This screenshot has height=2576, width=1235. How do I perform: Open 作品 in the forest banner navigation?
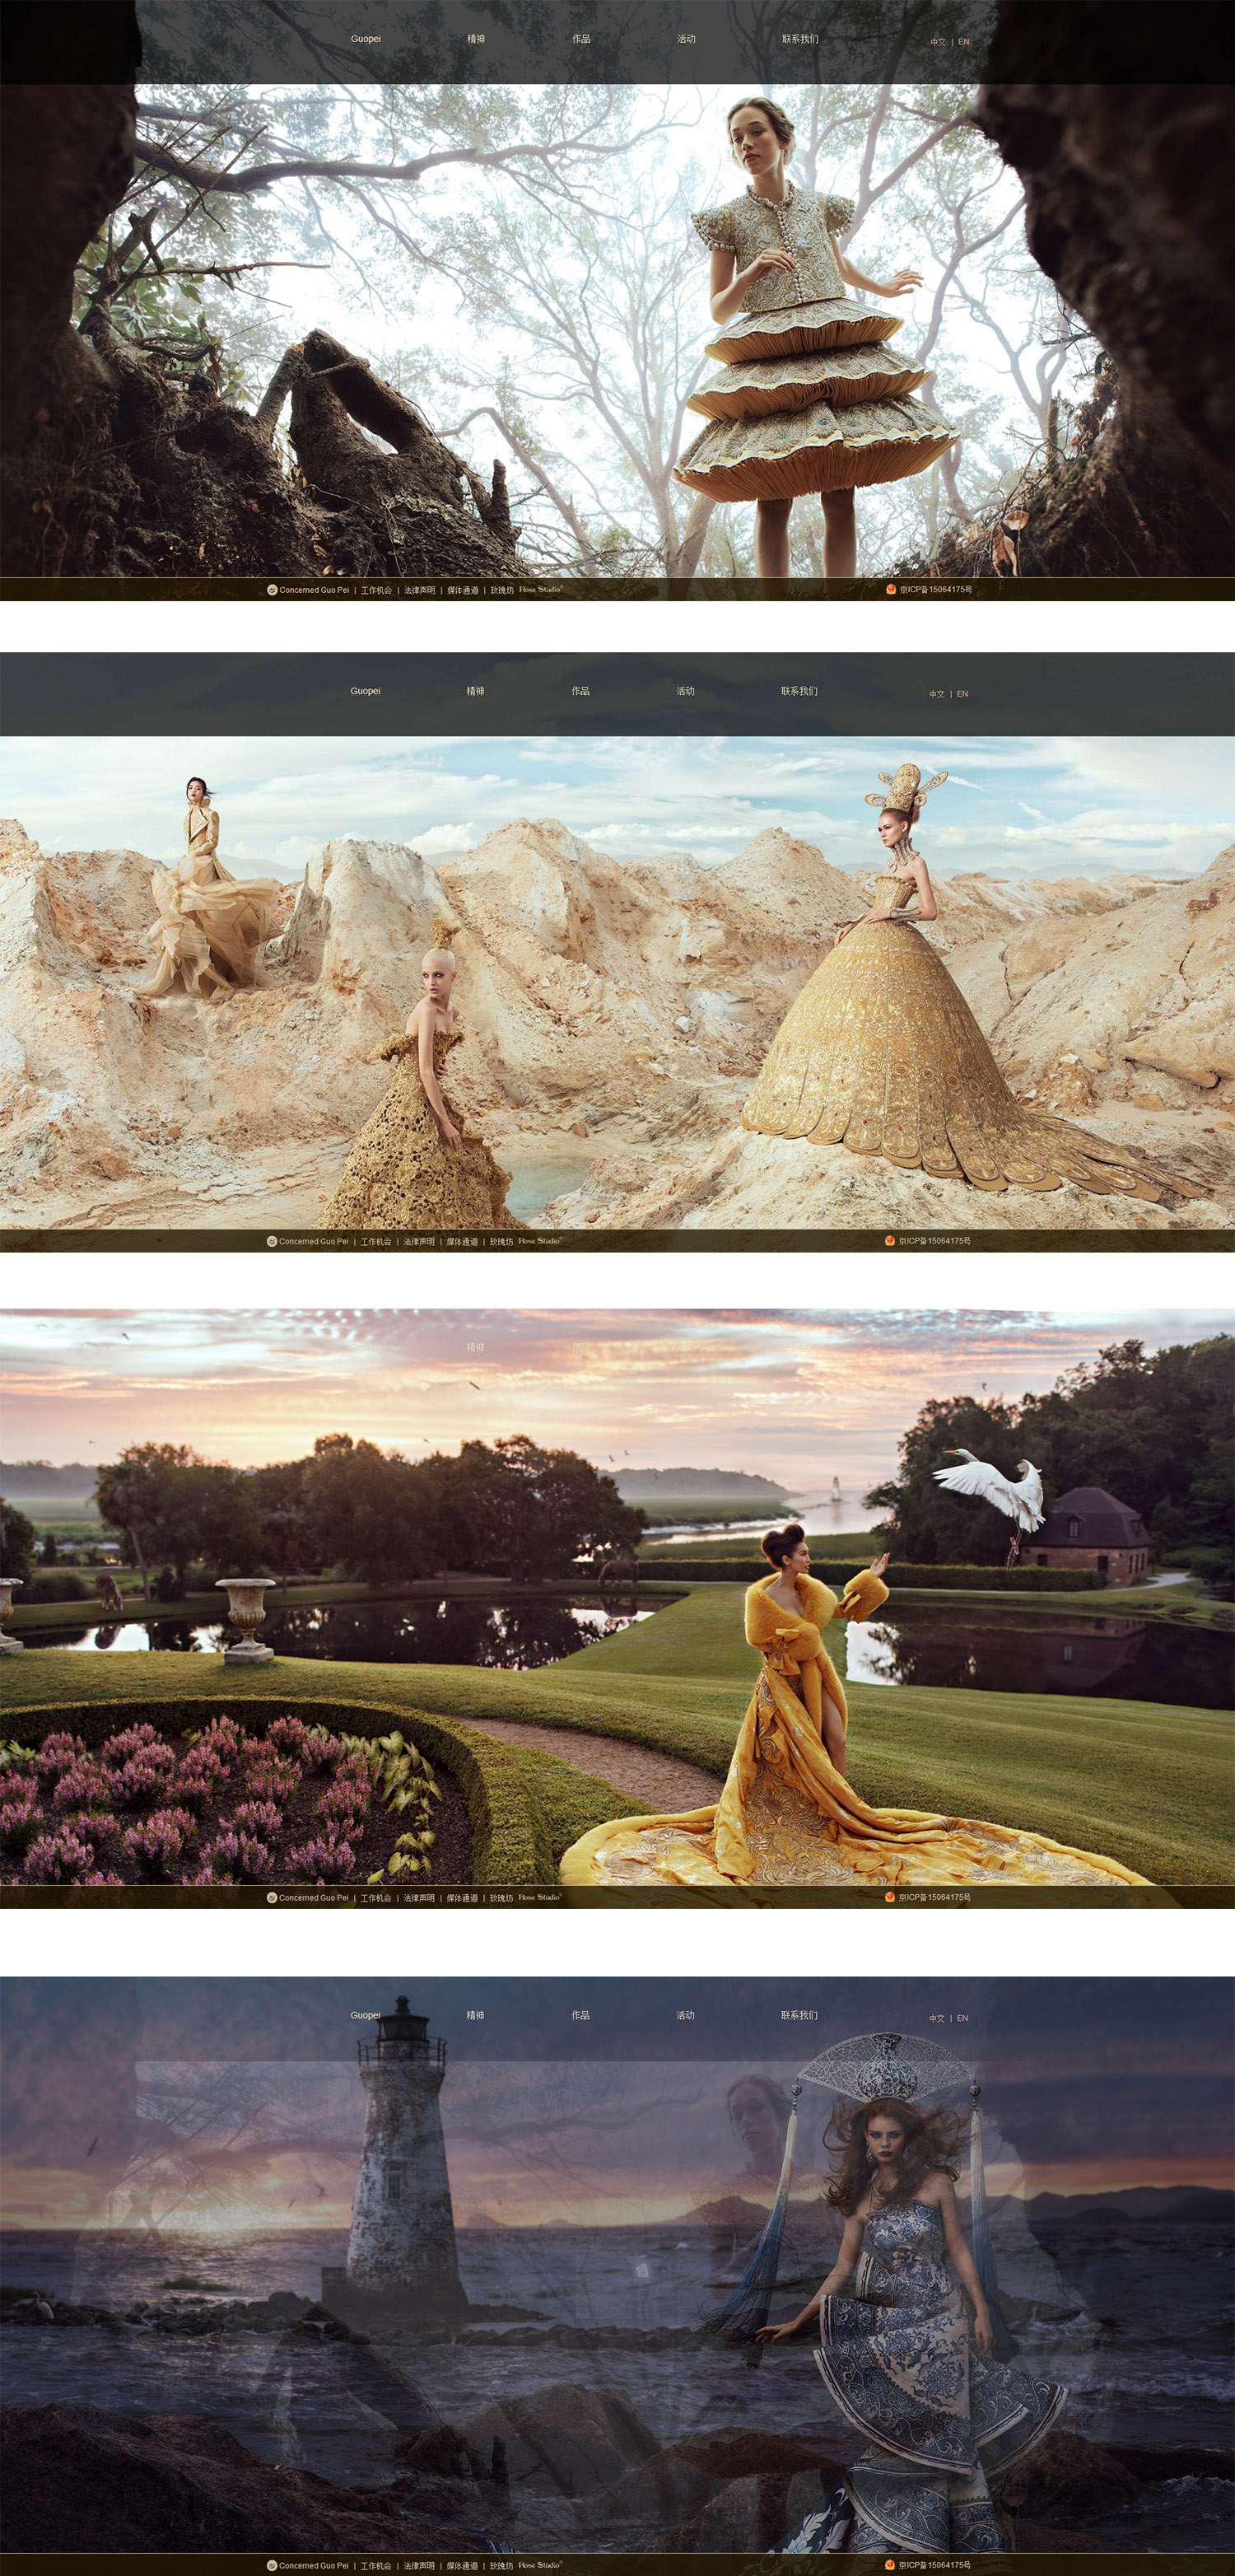(x=581, y=39)
